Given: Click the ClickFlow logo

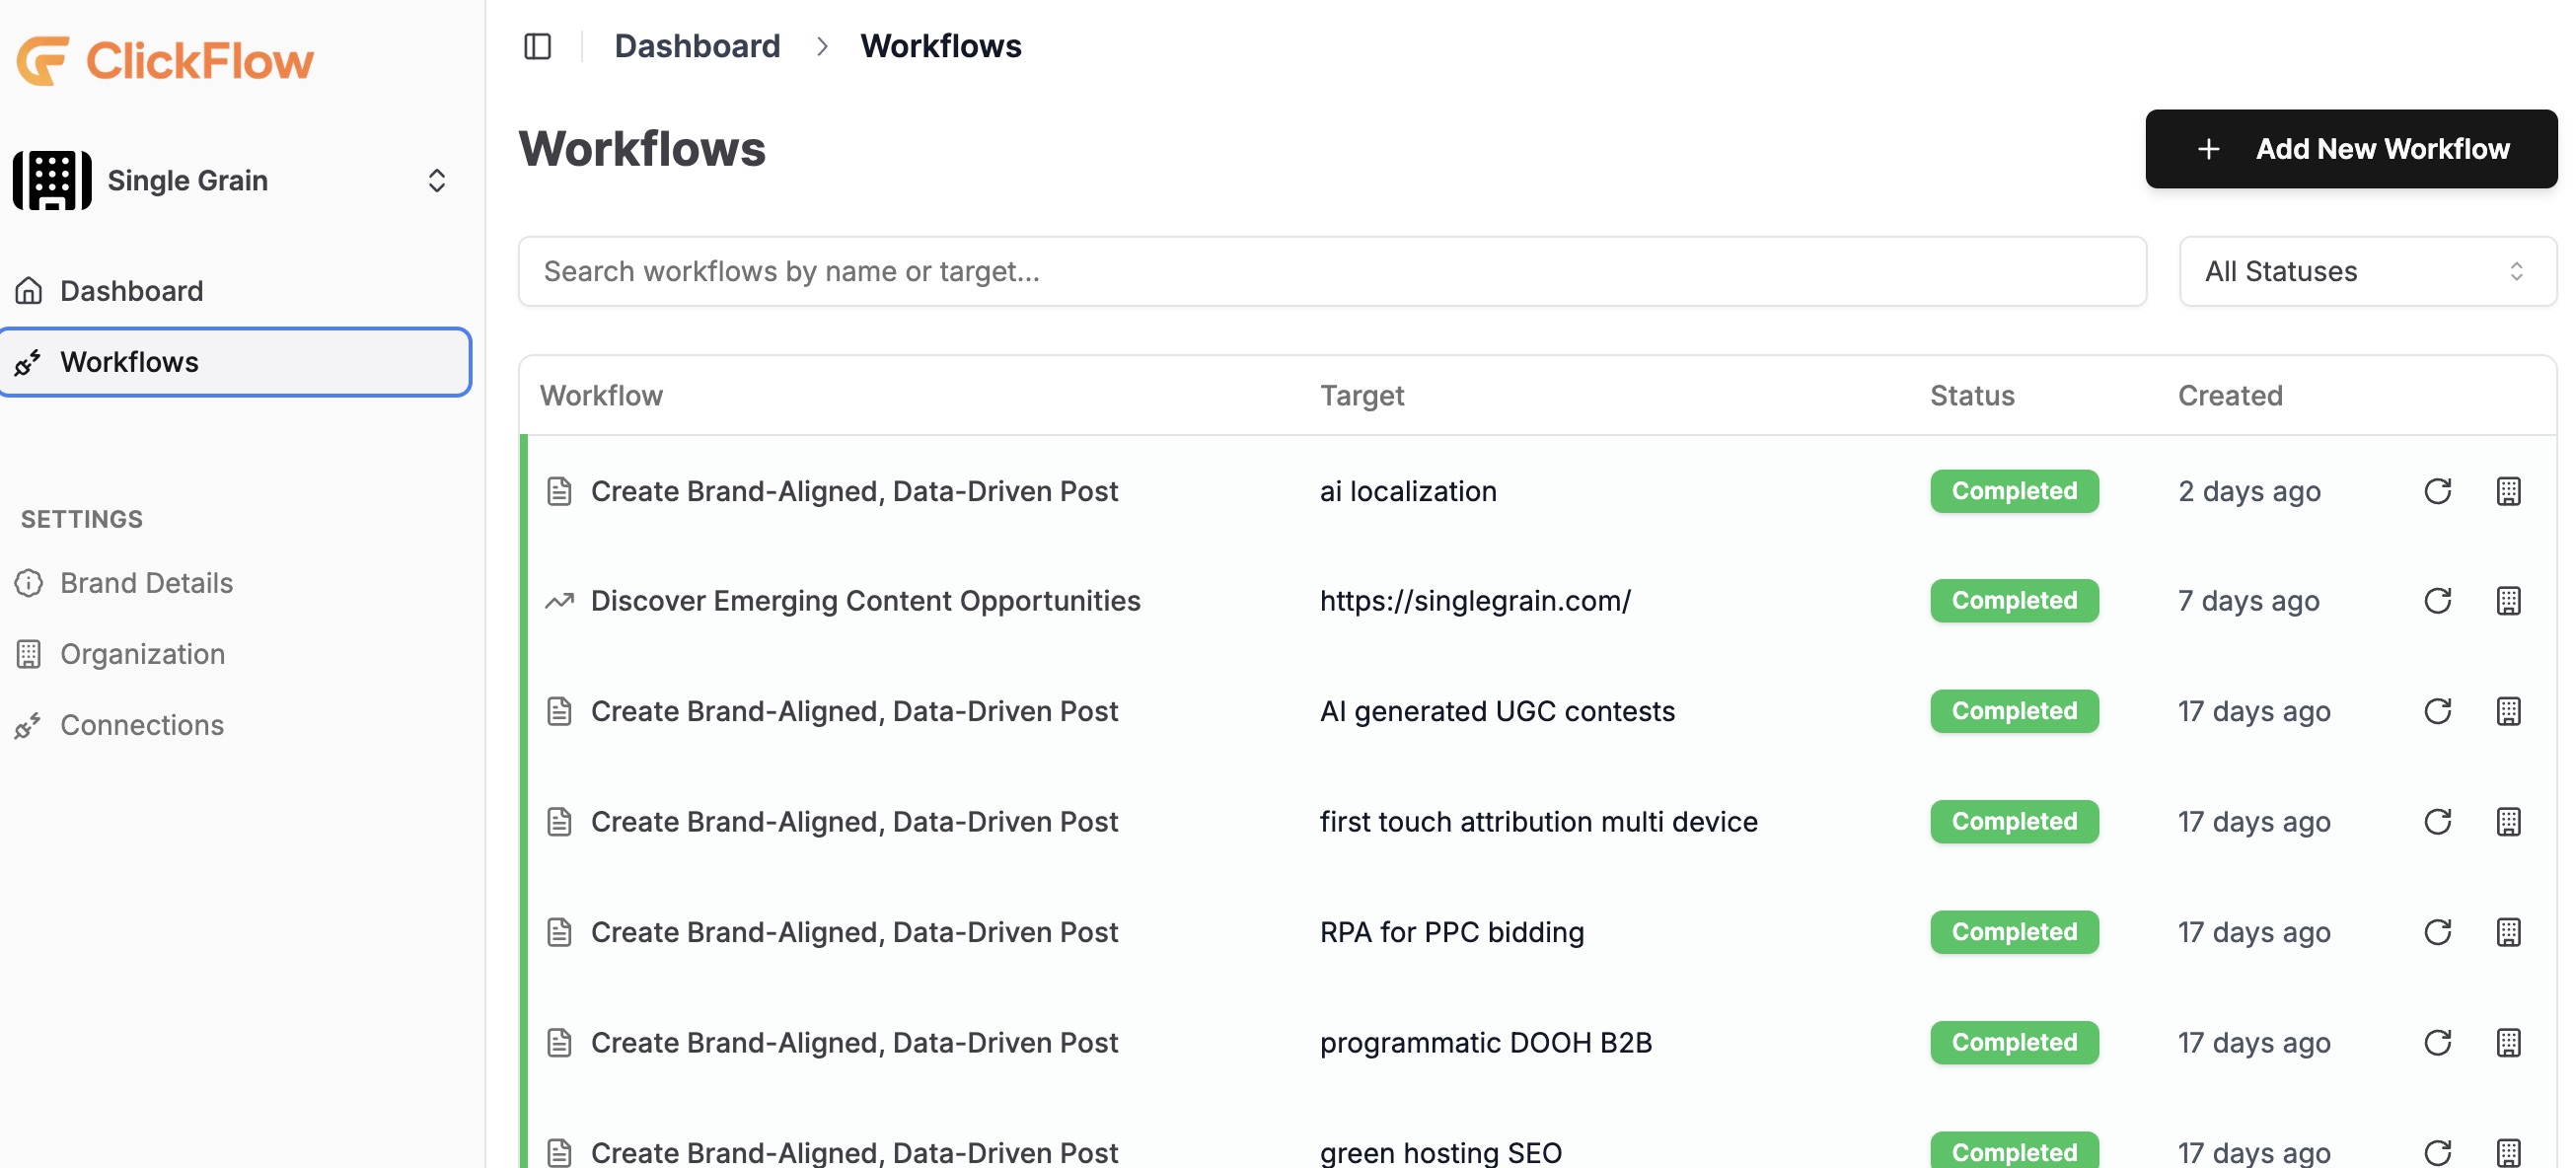Looking at the screenshot, I should 165,60.
